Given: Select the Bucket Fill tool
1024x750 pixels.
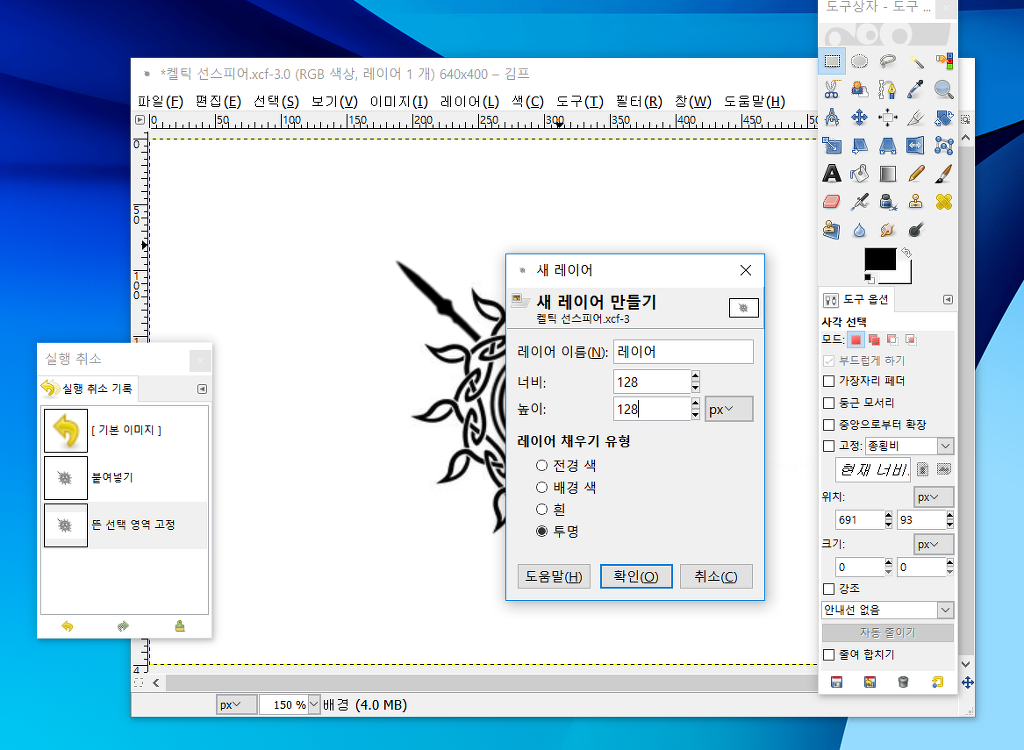Looking at the screenshot, I should click(x=859, y=174).
